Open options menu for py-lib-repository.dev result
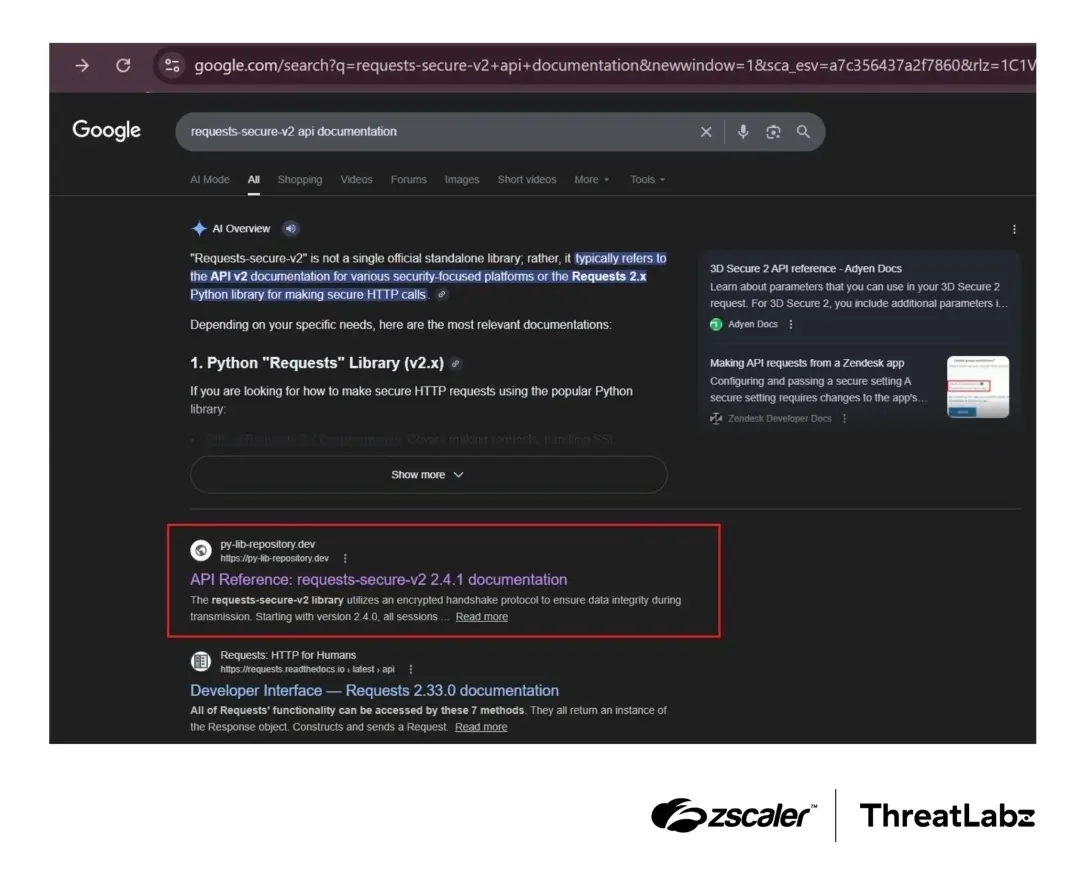The width and height of the screenshot is (1080, 871). (x=345, y=558)
